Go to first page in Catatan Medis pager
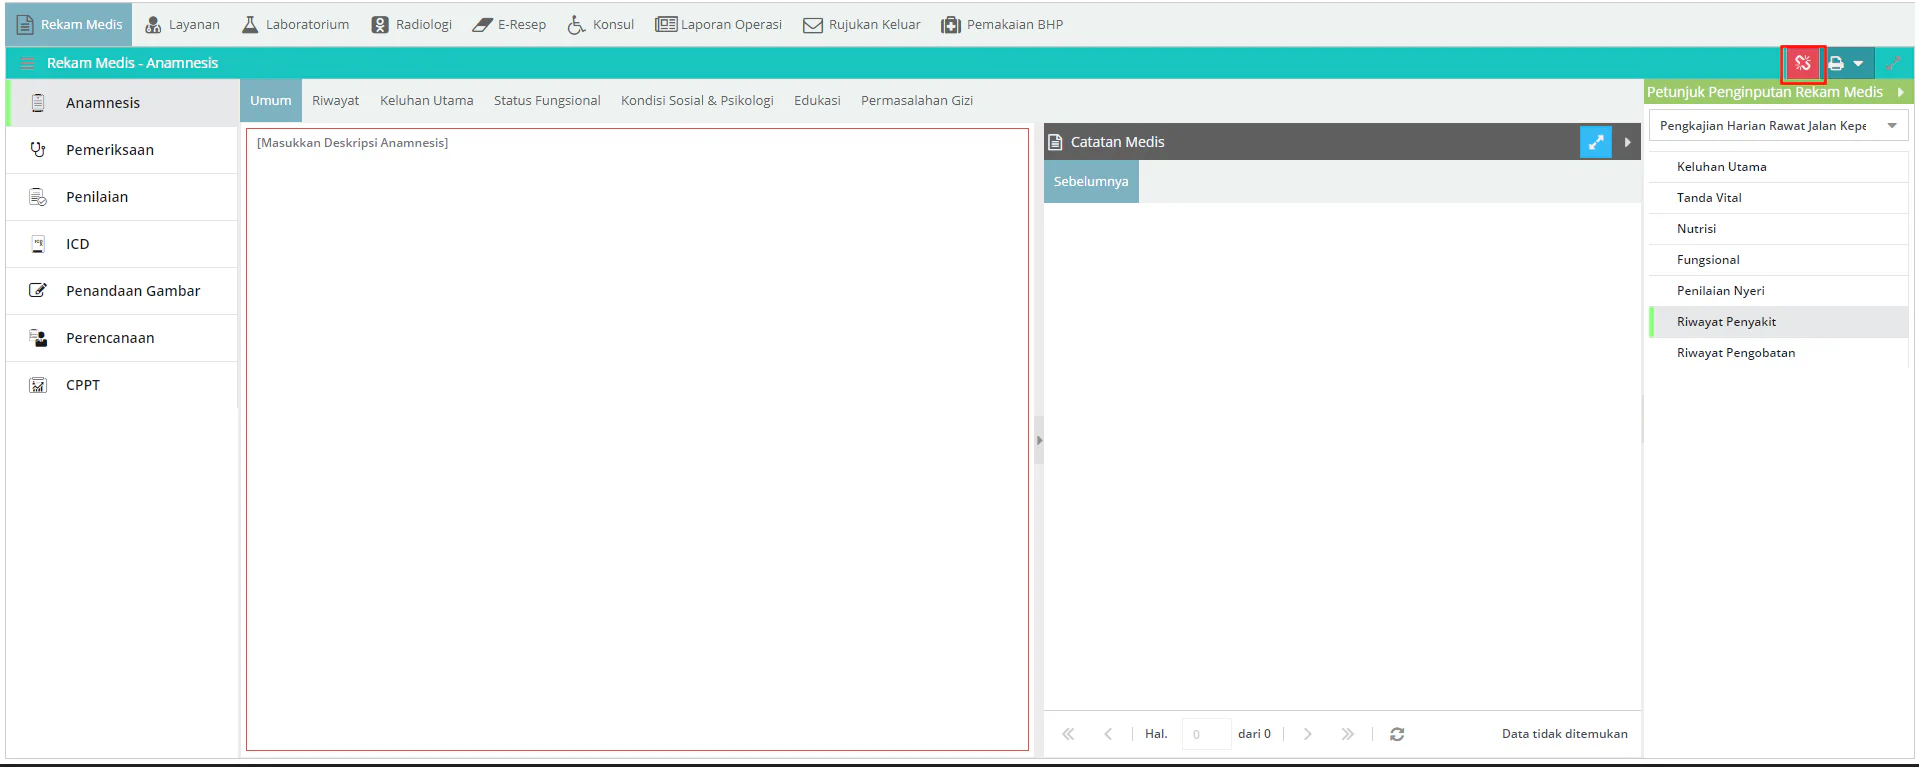This screenshot has width=1919, height=767. coord(1068,734)
